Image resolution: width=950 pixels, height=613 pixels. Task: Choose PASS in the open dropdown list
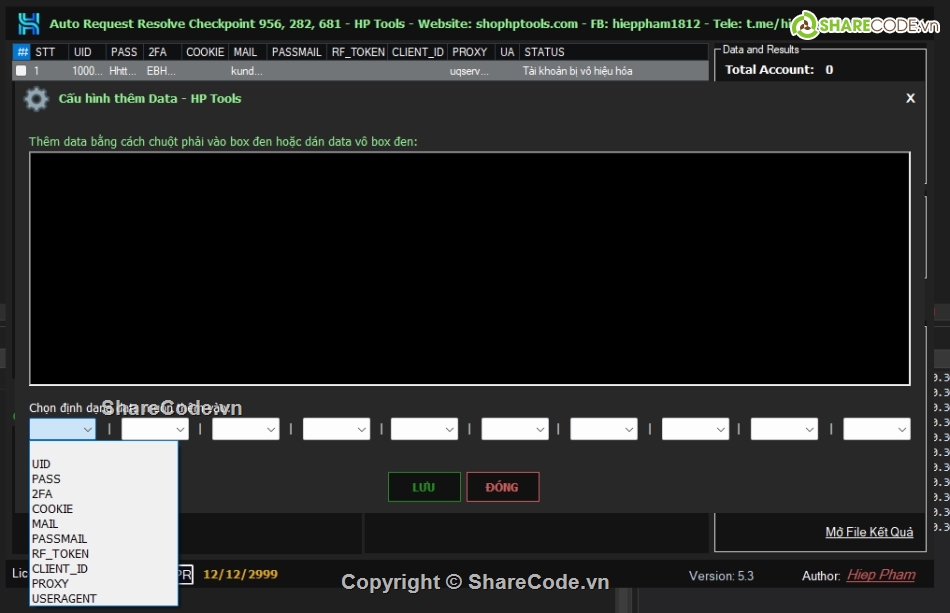tap(104, 479)
